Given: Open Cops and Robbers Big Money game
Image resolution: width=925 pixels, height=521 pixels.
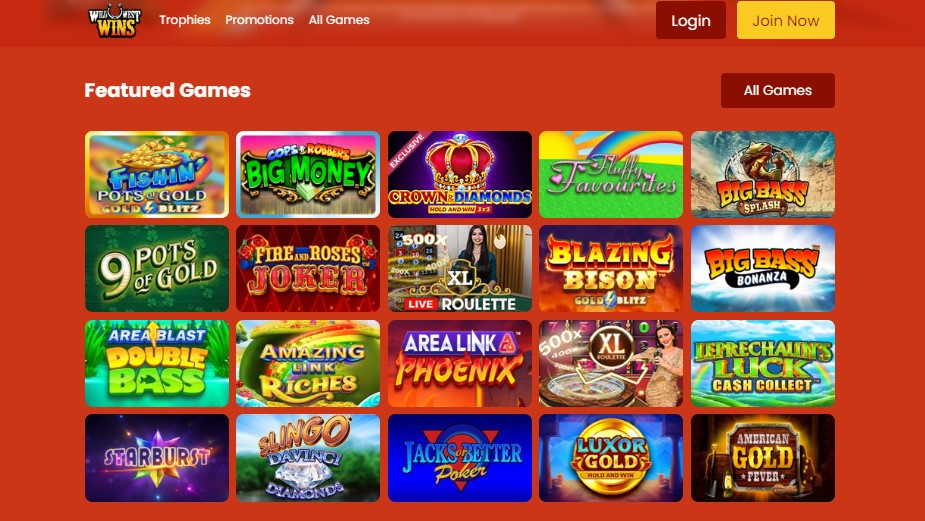Looking at the screenshot, I should point(308,175).
